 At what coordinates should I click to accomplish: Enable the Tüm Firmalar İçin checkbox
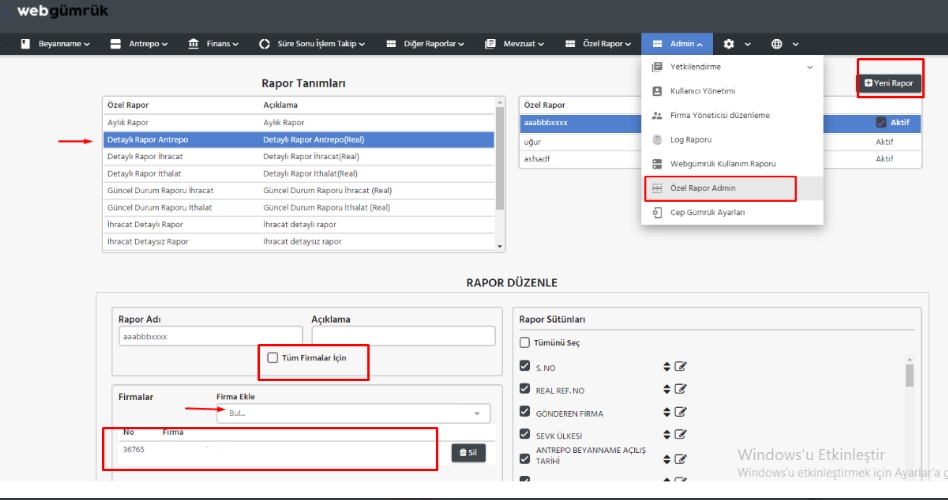point(273,358)
